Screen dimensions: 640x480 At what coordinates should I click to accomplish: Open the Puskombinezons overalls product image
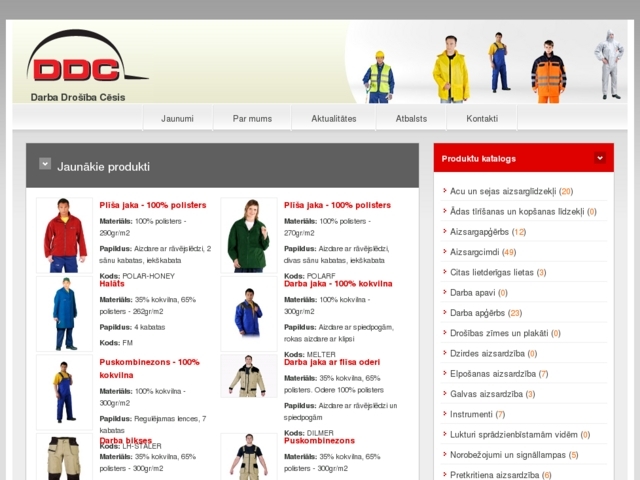click(x=64, y=391)
